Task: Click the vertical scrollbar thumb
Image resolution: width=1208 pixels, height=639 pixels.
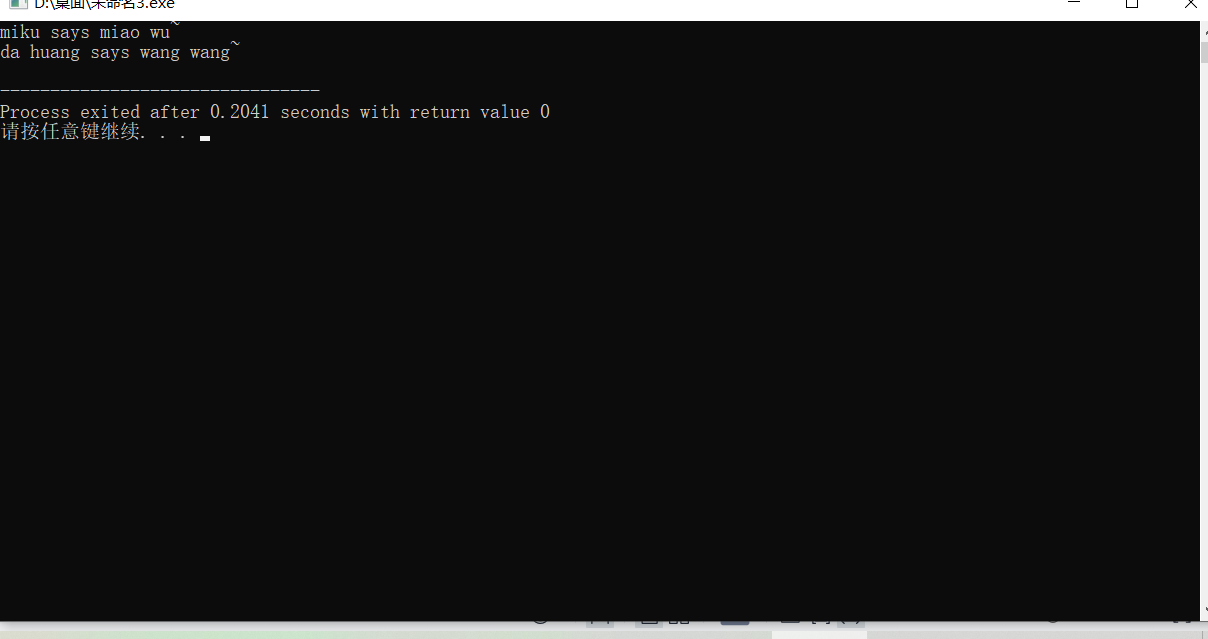Action: [x=1203, y=51]
